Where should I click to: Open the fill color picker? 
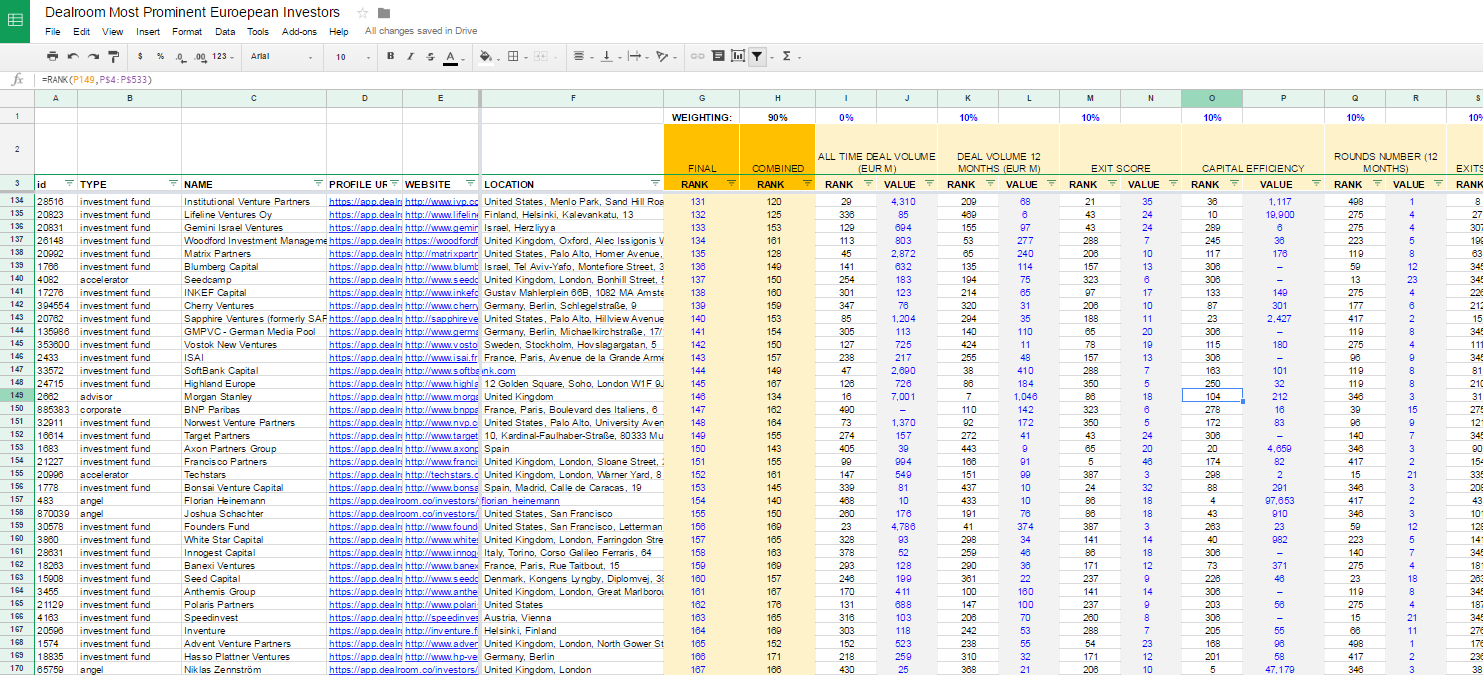pyautogui.click(x=488, y=57)
